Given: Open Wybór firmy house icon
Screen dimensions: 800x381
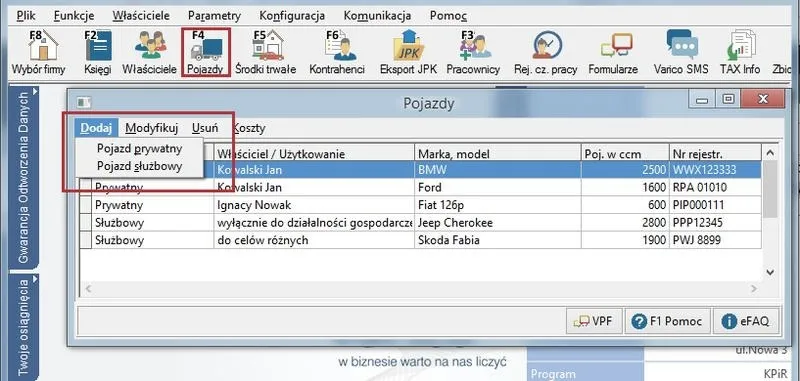Looking at the screenshot, I should [43, 46].
